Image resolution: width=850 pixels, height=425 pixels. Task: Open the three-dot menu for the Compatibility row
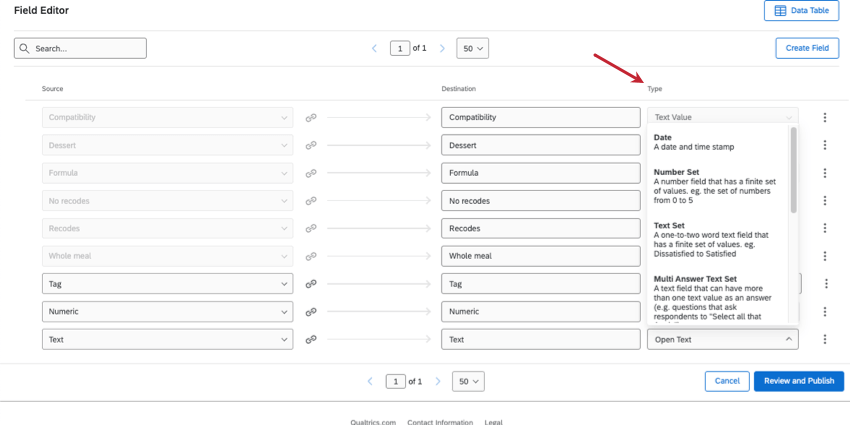pyautogui.click(x=825, y=118)
